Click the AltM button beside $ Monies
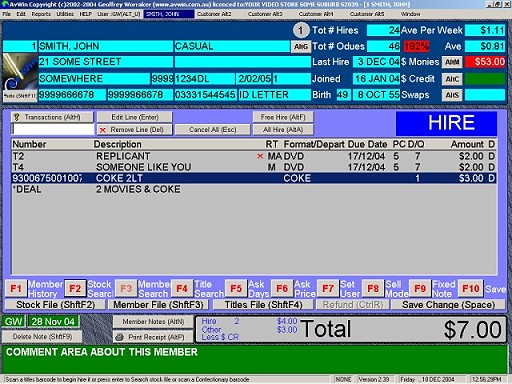 point(452,62)
